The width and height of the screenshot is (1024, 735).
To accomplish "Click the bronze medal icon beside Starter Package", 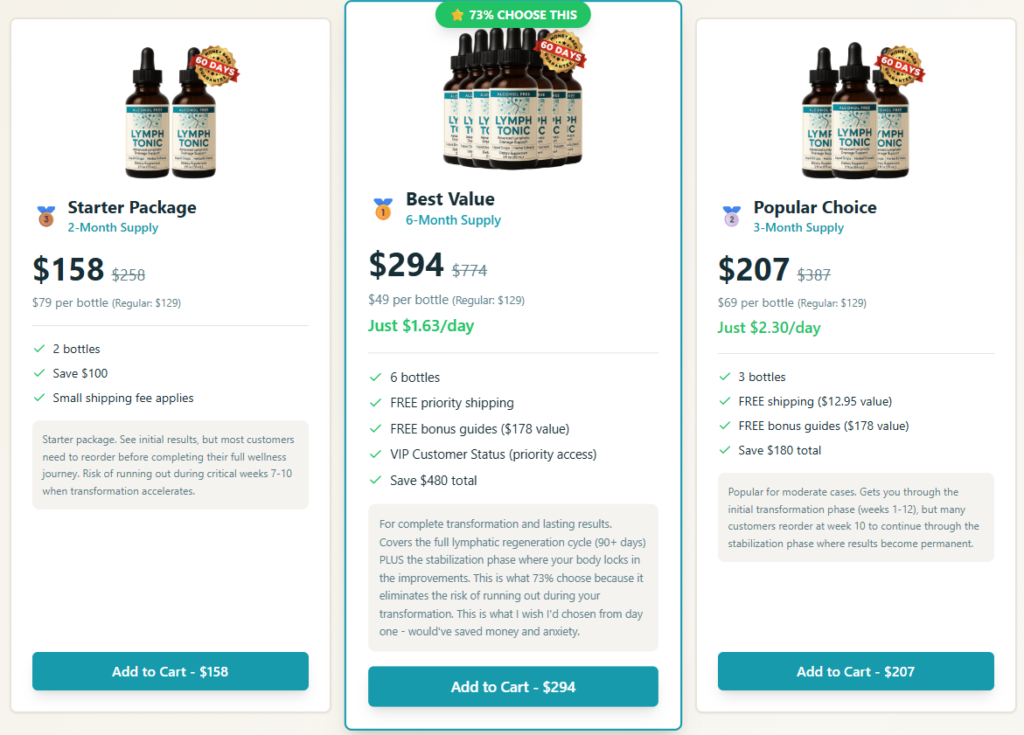I will point(46,216).
